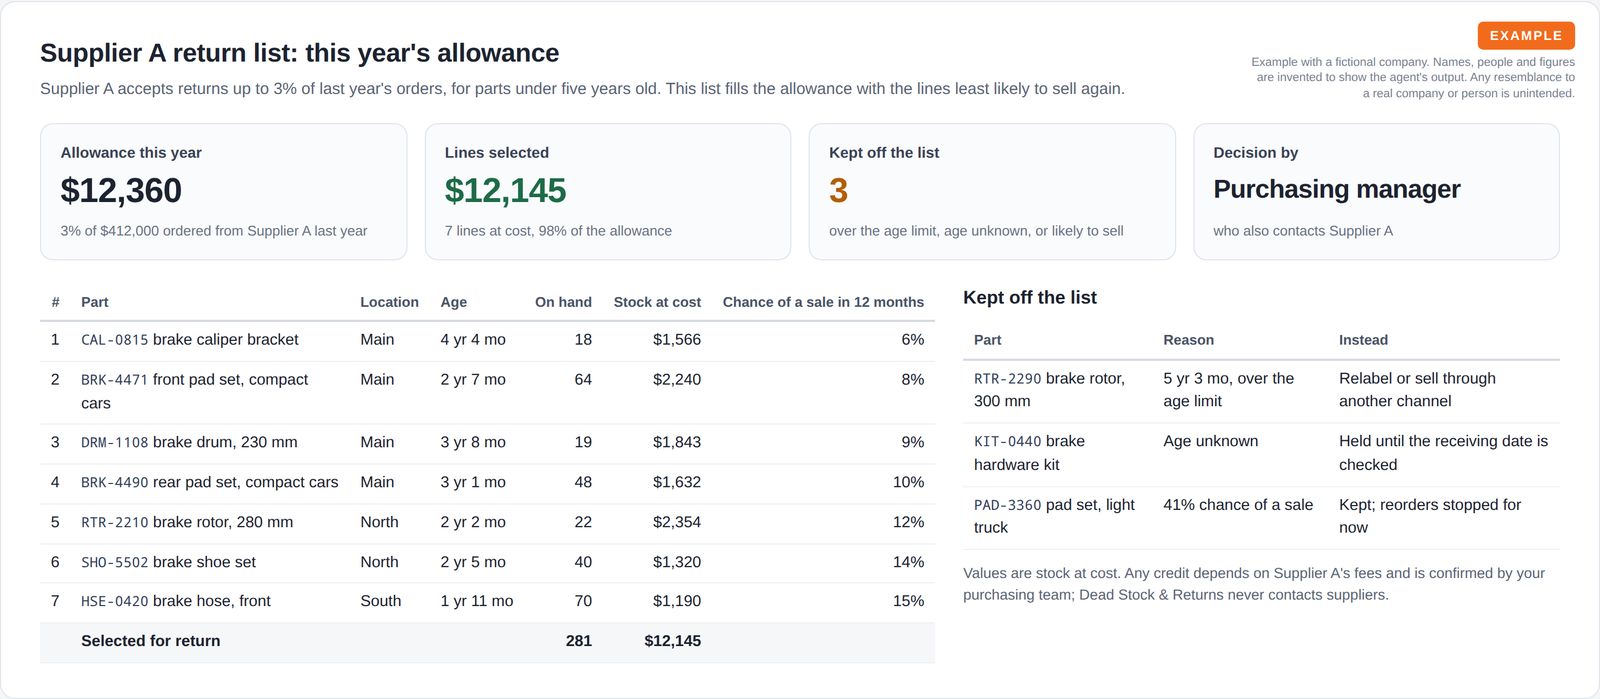Screen dimensions: 1600x699
Task: Click the "Kept off the list" table heading
Action: coord(1029,298)
